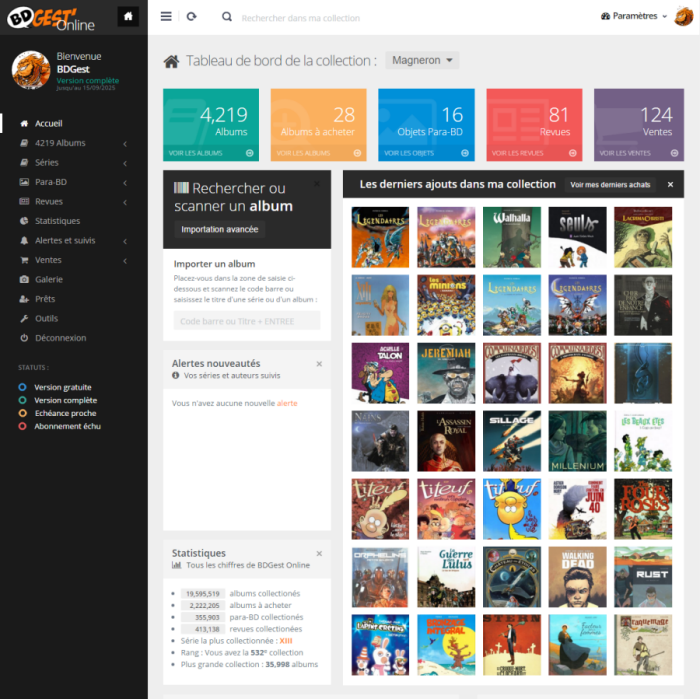Open the Les Minions album cover
Viewport: 700px width, 699px height.
tap(446, 305)
